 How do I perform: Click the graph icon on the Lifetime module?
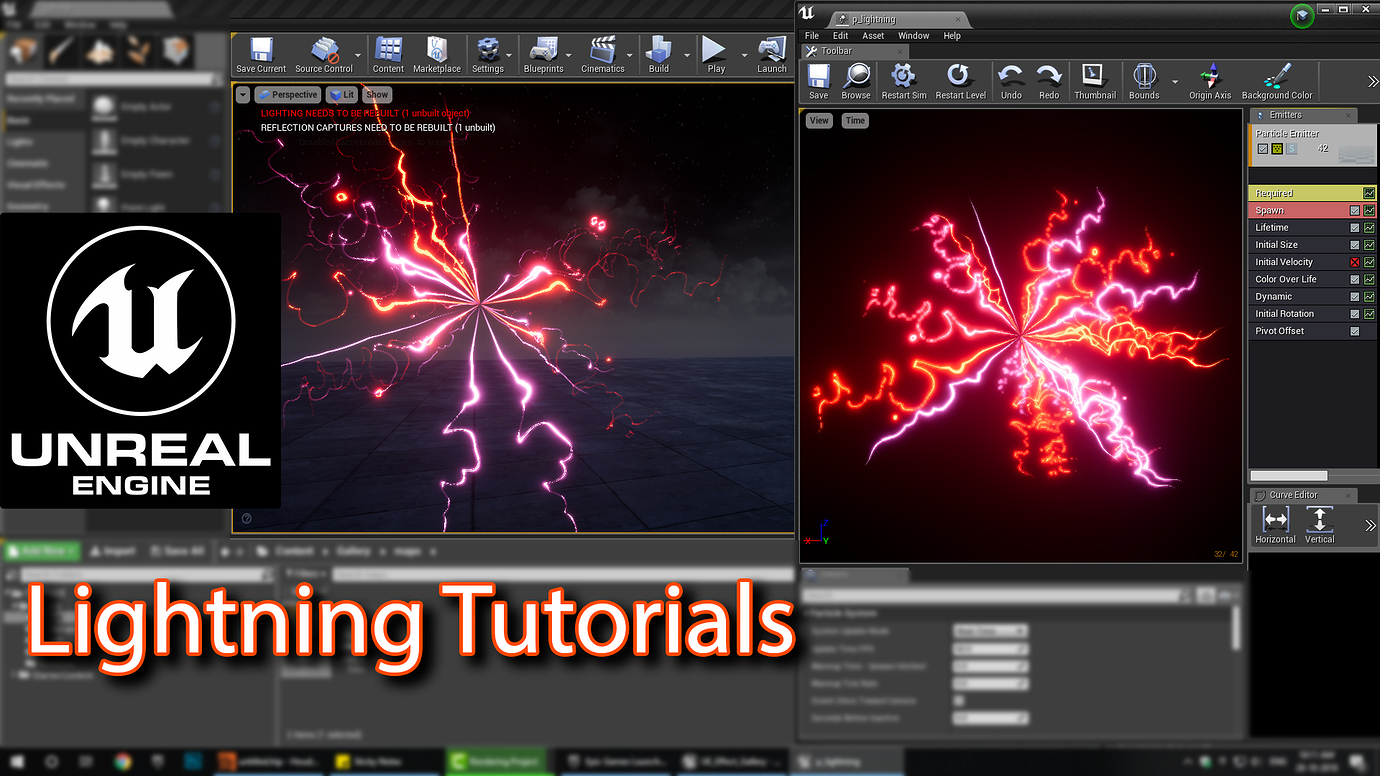click(1369, 228)
